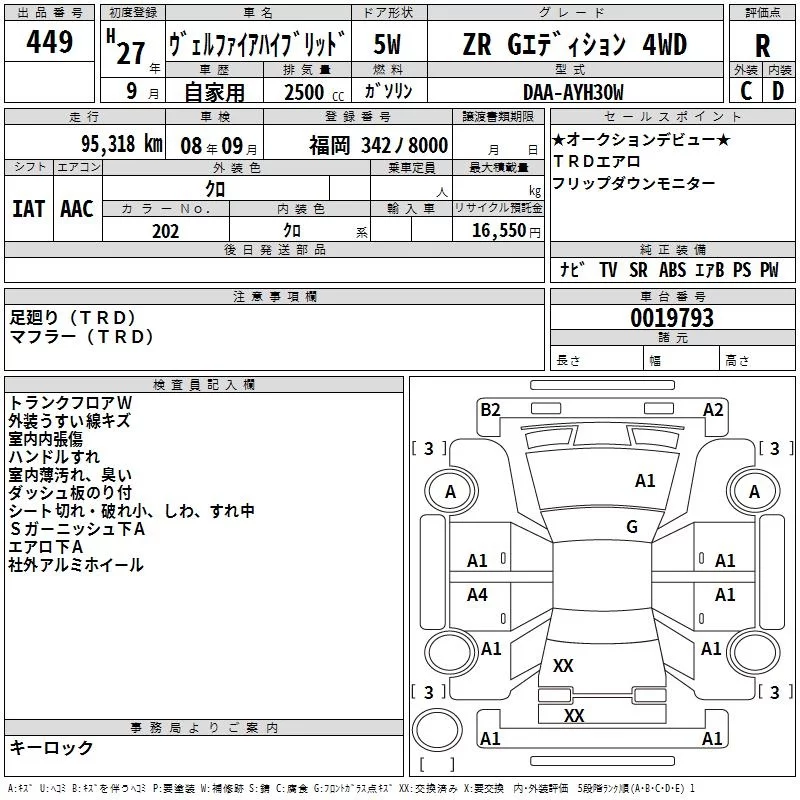Click the IAT shift type cell
This screenshot has height=800, width=800.
point(28,208)
